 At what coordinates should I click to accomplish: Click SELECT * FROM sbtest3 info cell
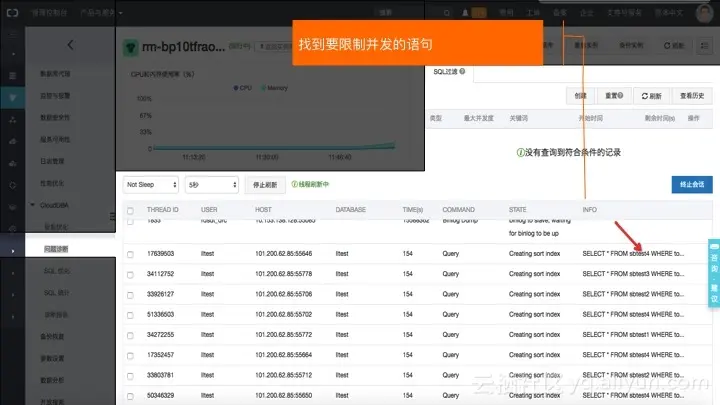point(633,274)
